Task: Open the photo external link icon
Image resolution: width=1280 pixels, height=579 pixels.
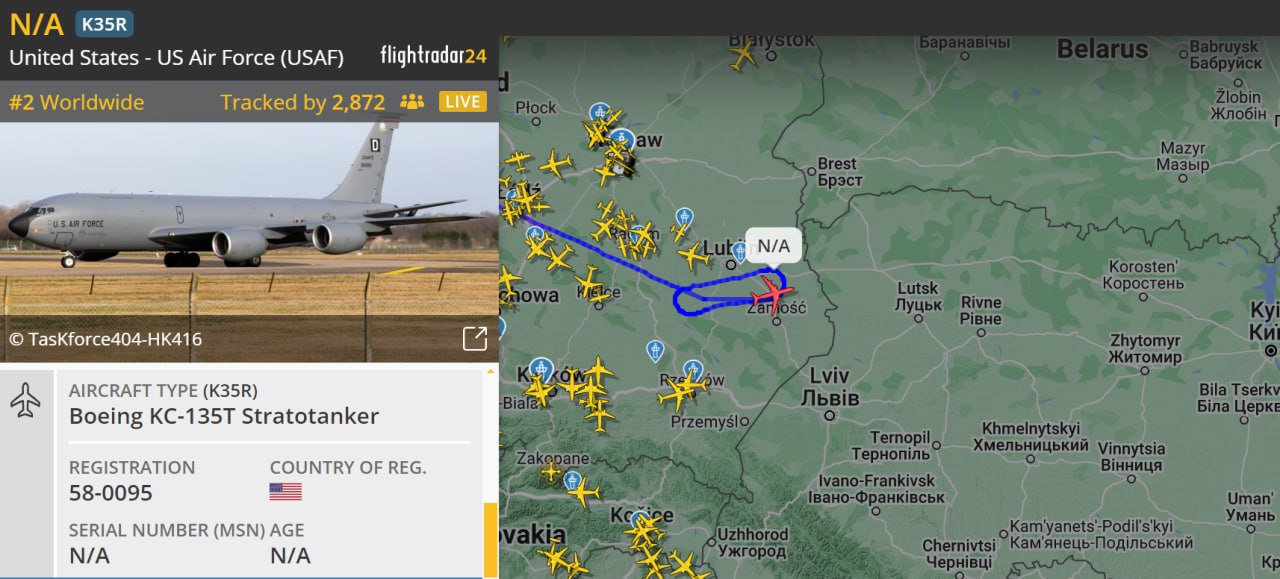Action: 475,339
